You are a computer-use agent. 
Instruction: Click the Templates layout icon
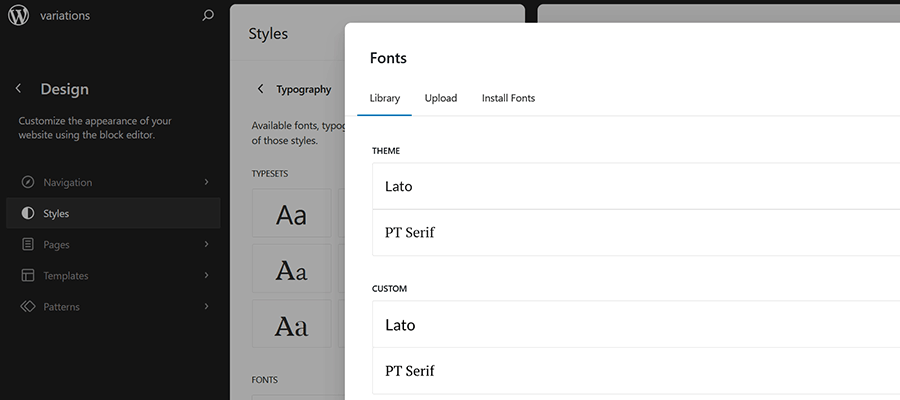coord(27,275)
